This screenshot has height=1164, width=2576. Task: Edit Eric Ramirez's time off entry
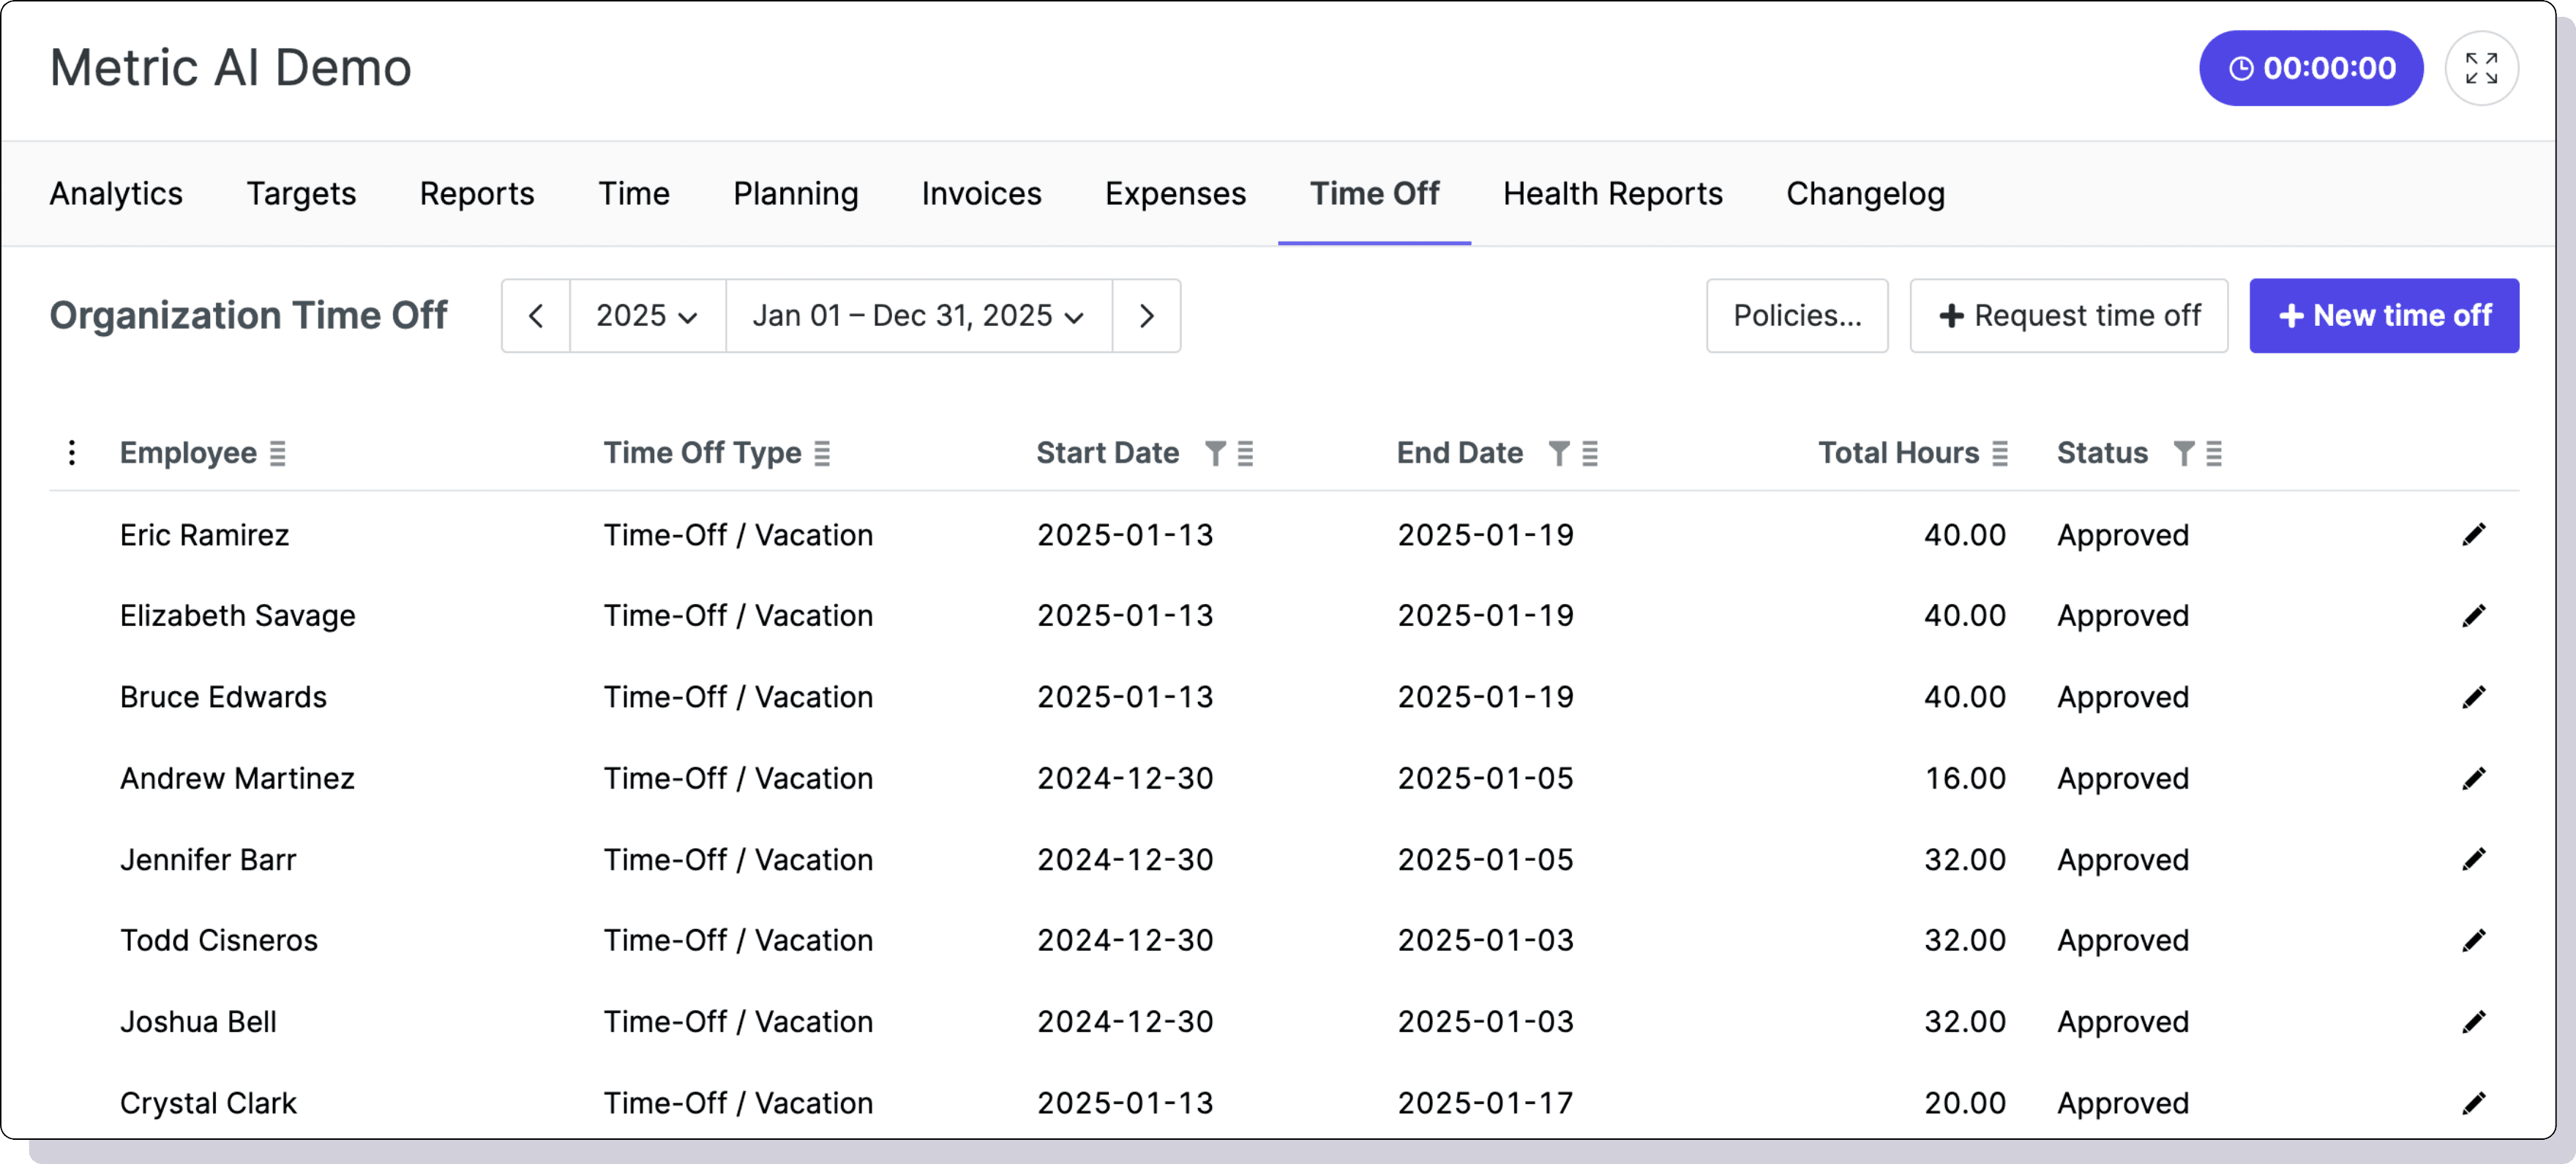point(2476,535)
